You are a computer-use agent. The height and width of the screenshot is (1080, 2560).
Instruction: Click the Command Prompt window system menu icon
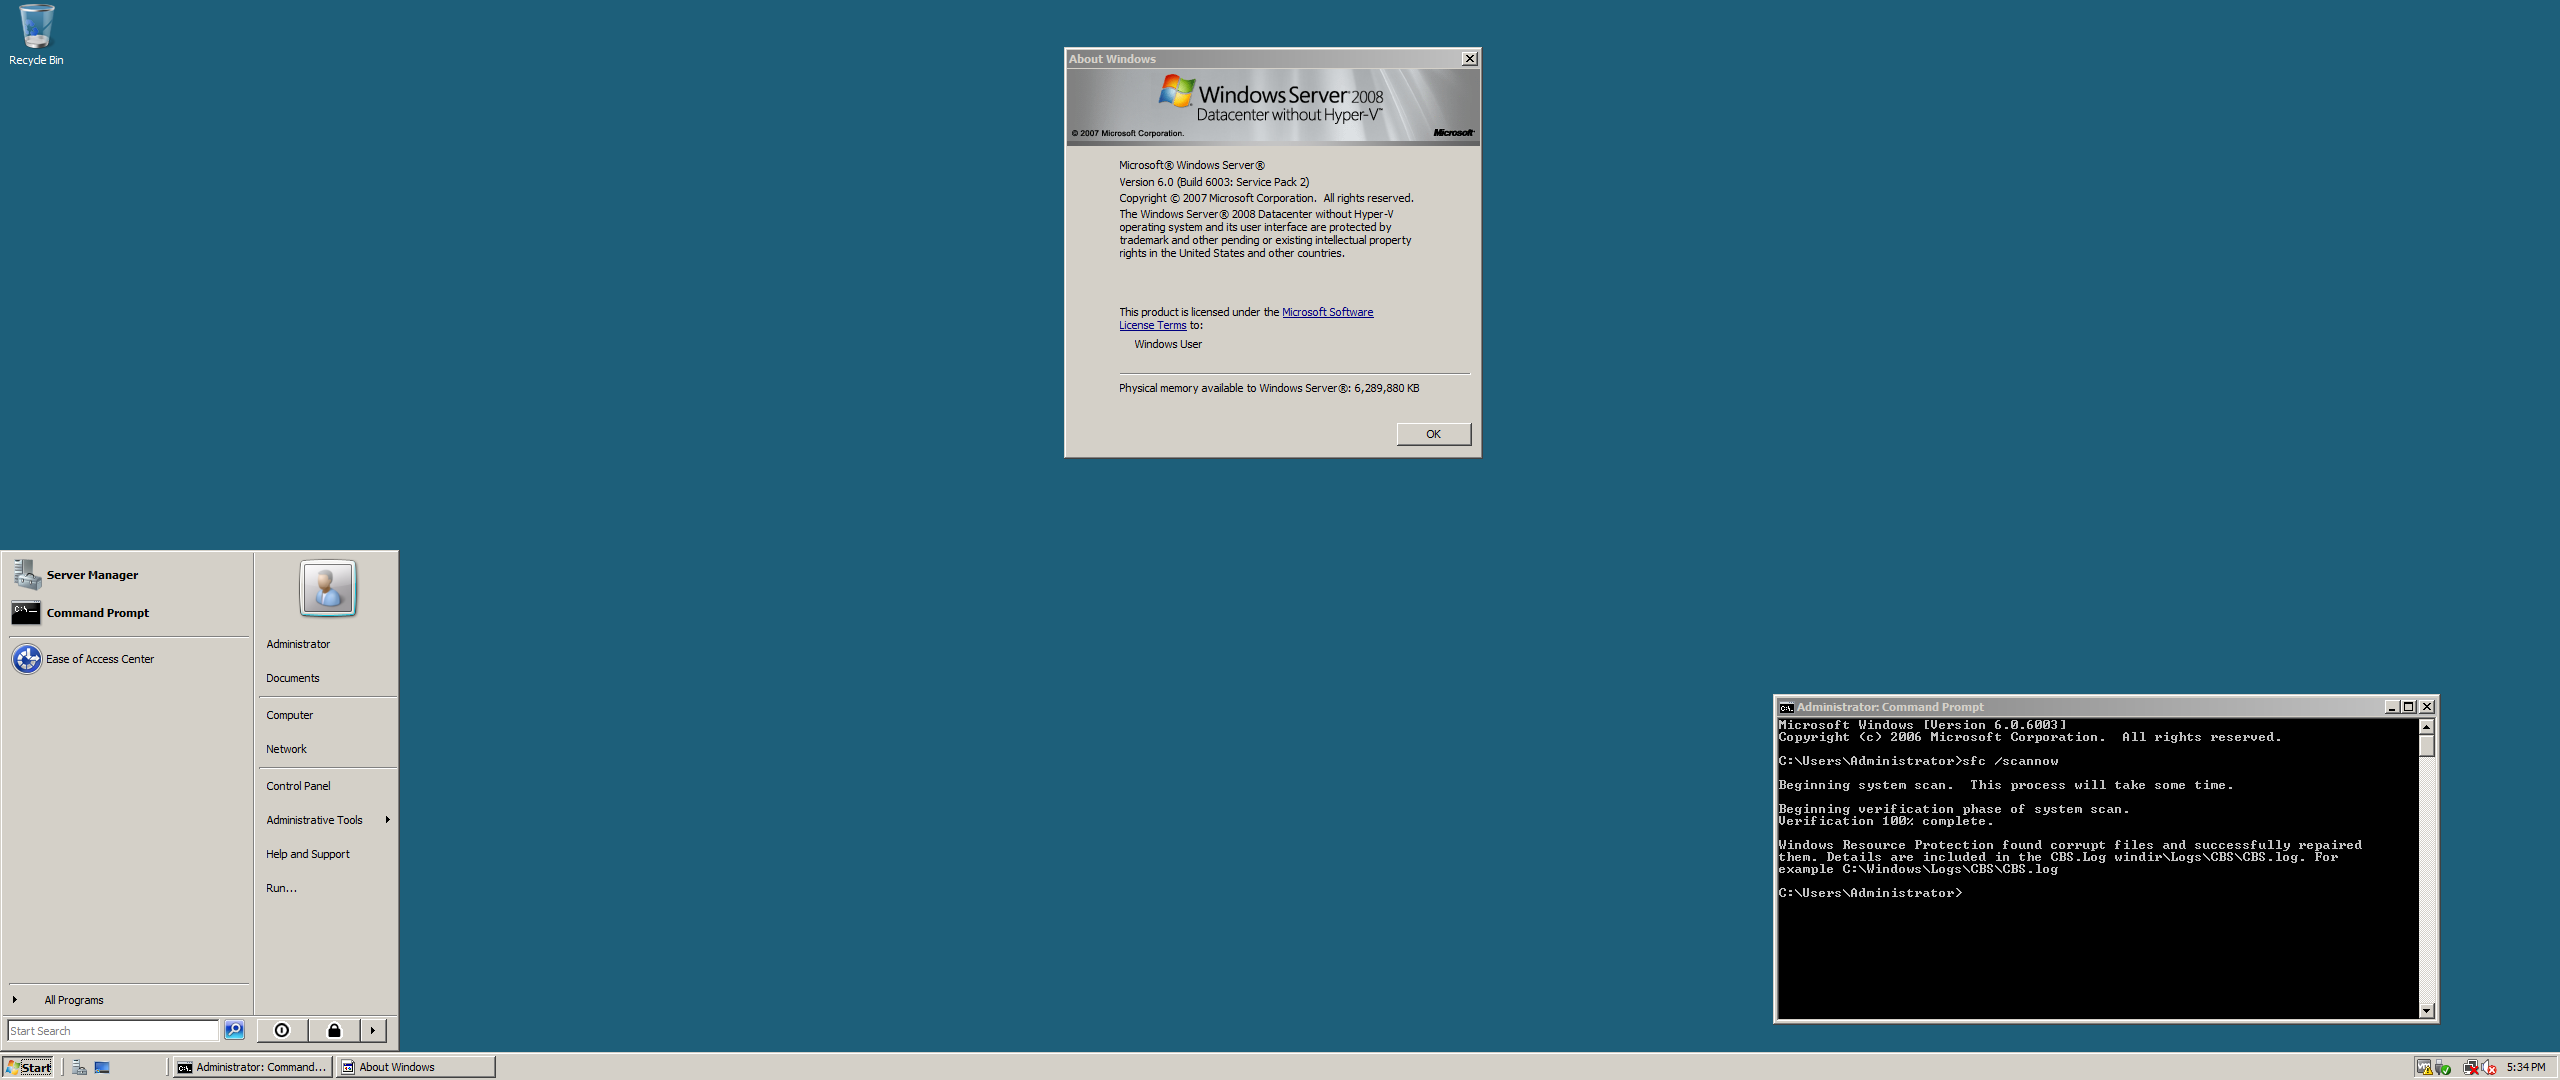(1786, 707)
